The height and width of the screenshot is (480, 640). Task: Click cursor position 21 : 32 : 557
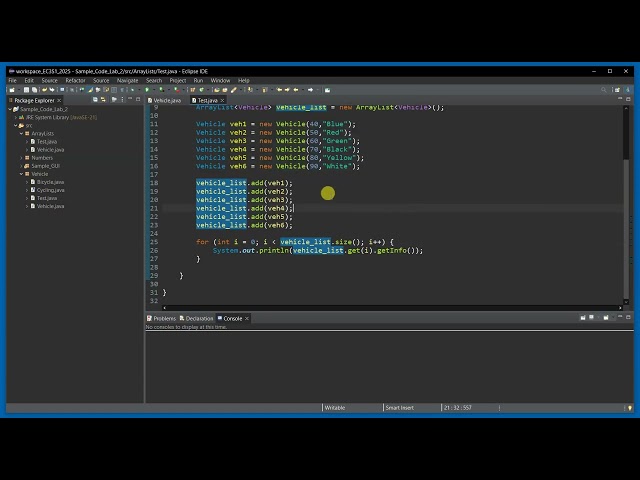point(458,408)
